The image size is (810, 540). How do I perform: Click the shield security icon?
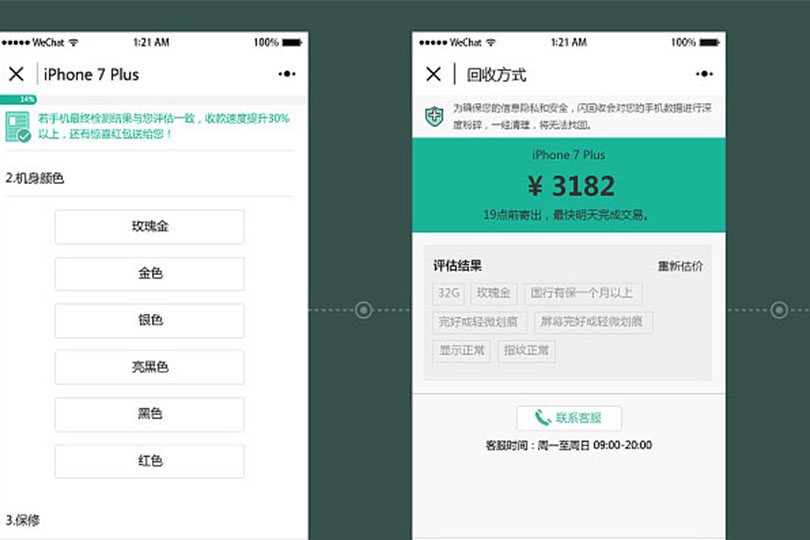click(434, 116)
